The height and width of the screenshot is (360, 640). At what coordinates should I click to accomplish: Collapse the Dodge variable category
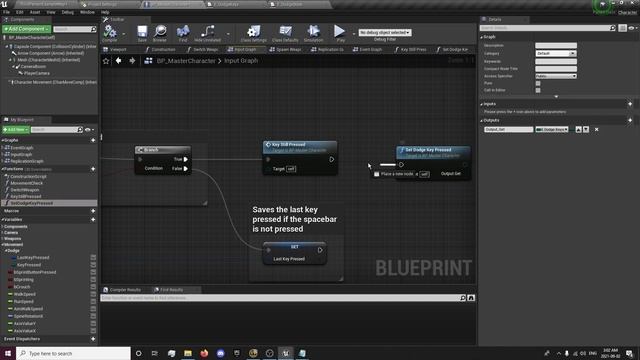pyautogui.click(x=6, y=251)
